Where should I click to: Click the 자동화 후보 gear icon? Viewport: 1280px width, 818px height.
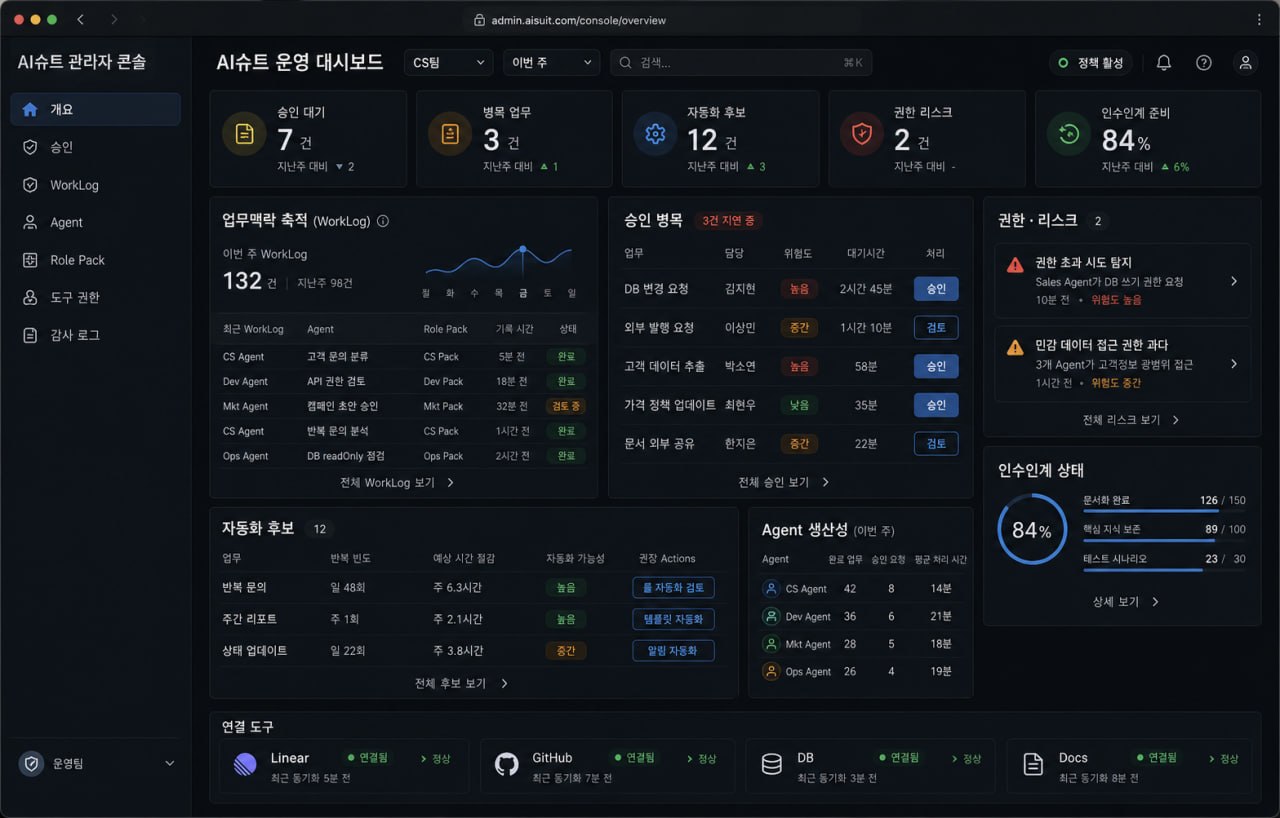(656, 134)
